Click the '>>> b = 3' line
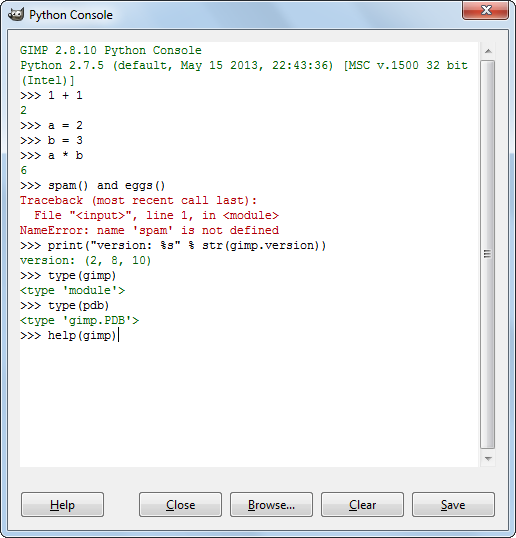516x538 pixels. click(51, 140)
